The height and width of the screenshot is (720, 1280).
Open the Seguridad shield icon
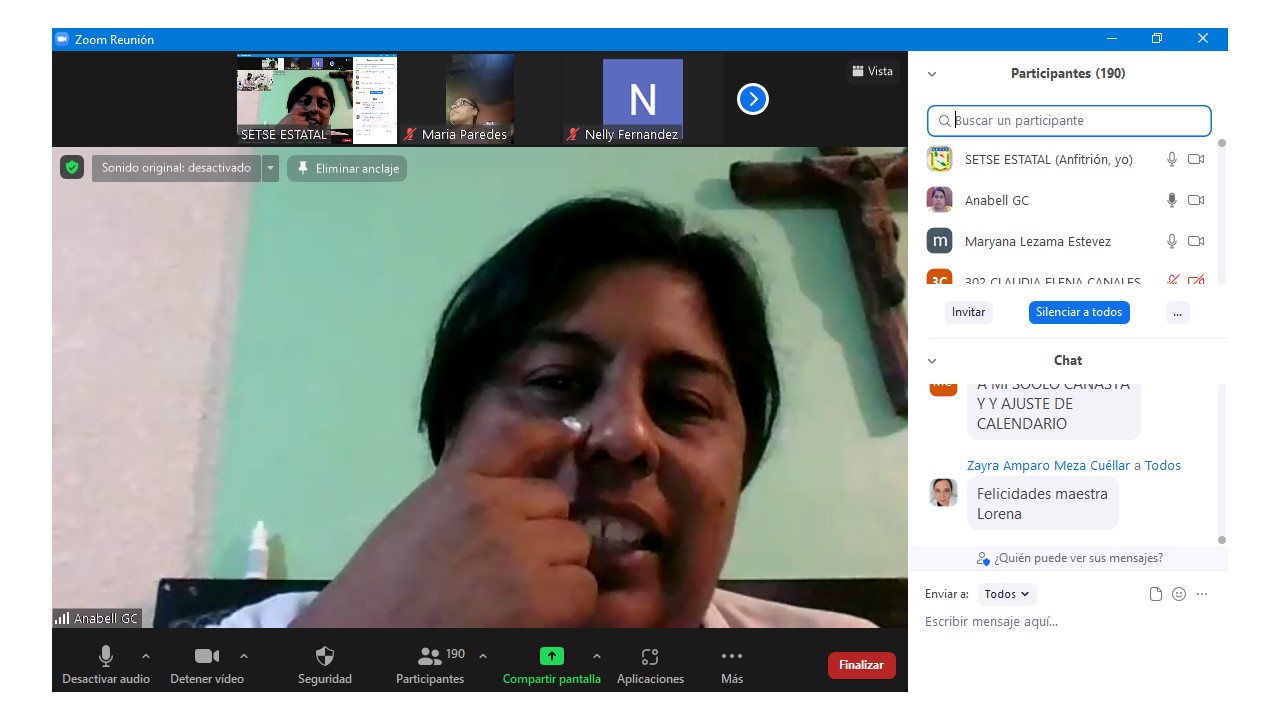(x=325, y=656)
